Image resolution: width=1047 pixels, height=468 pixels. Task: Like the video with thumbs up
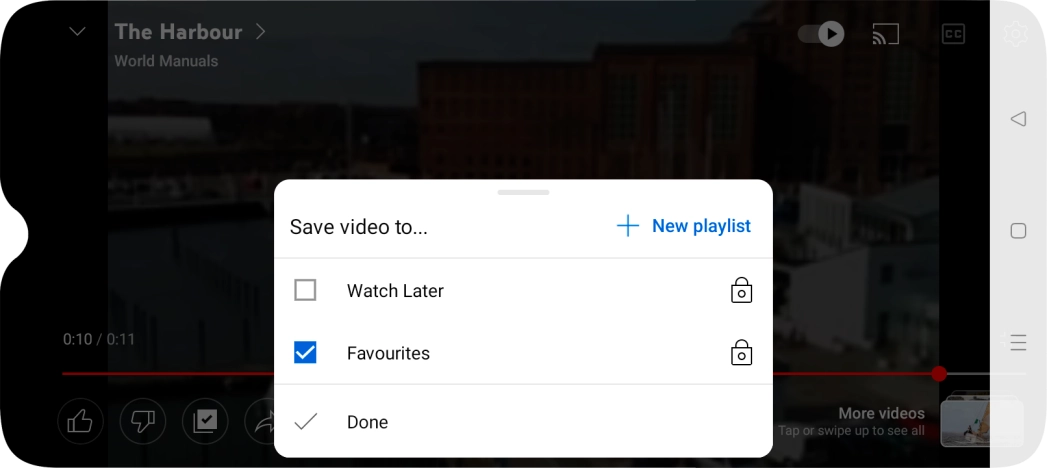click(x=80, y=421)
